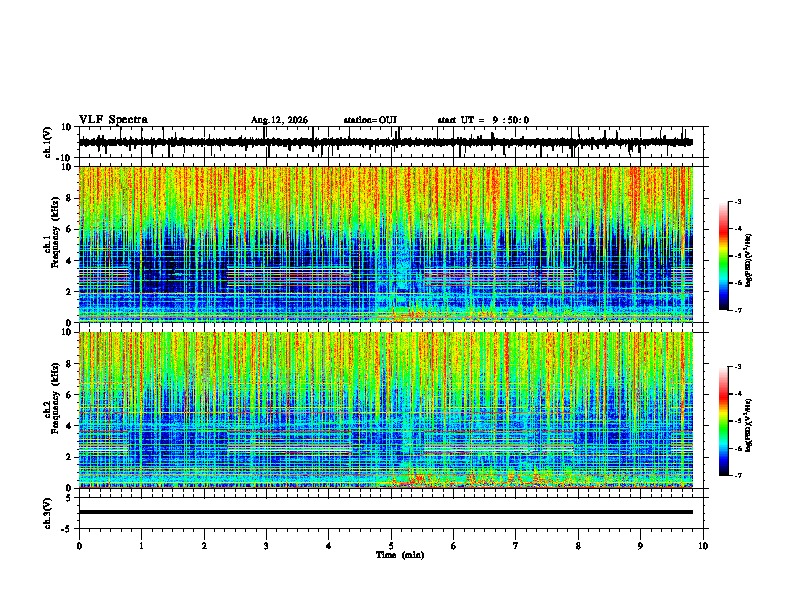Screen dimensions: 792x612
Task: Click the 'station=OUJ' header label
Action: point(370,120)
